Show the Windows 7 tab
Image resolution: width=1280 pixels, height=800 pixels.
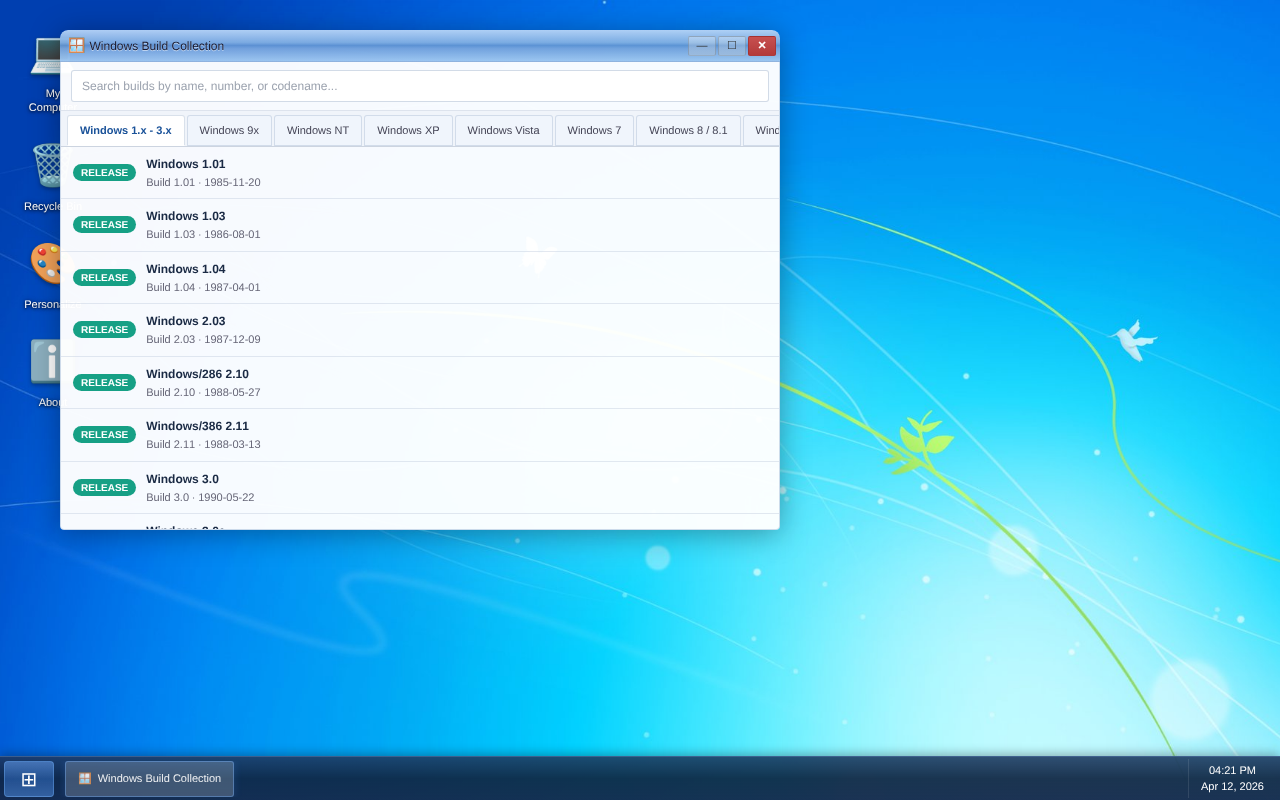pos(594,130)
